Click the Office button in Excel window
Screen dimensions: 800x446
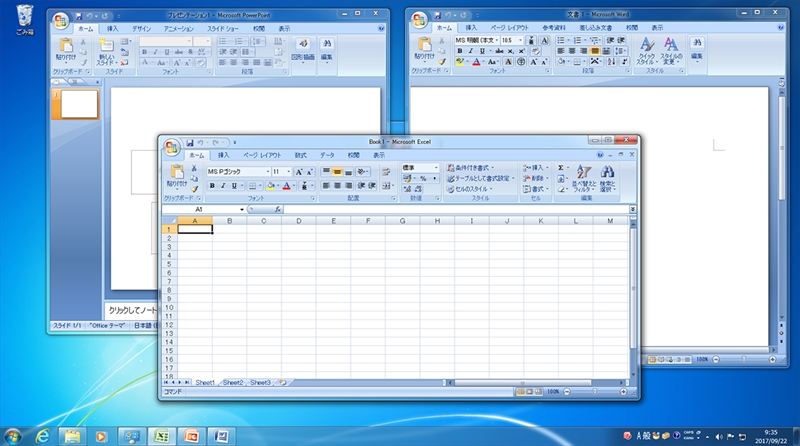coord(171,147)
